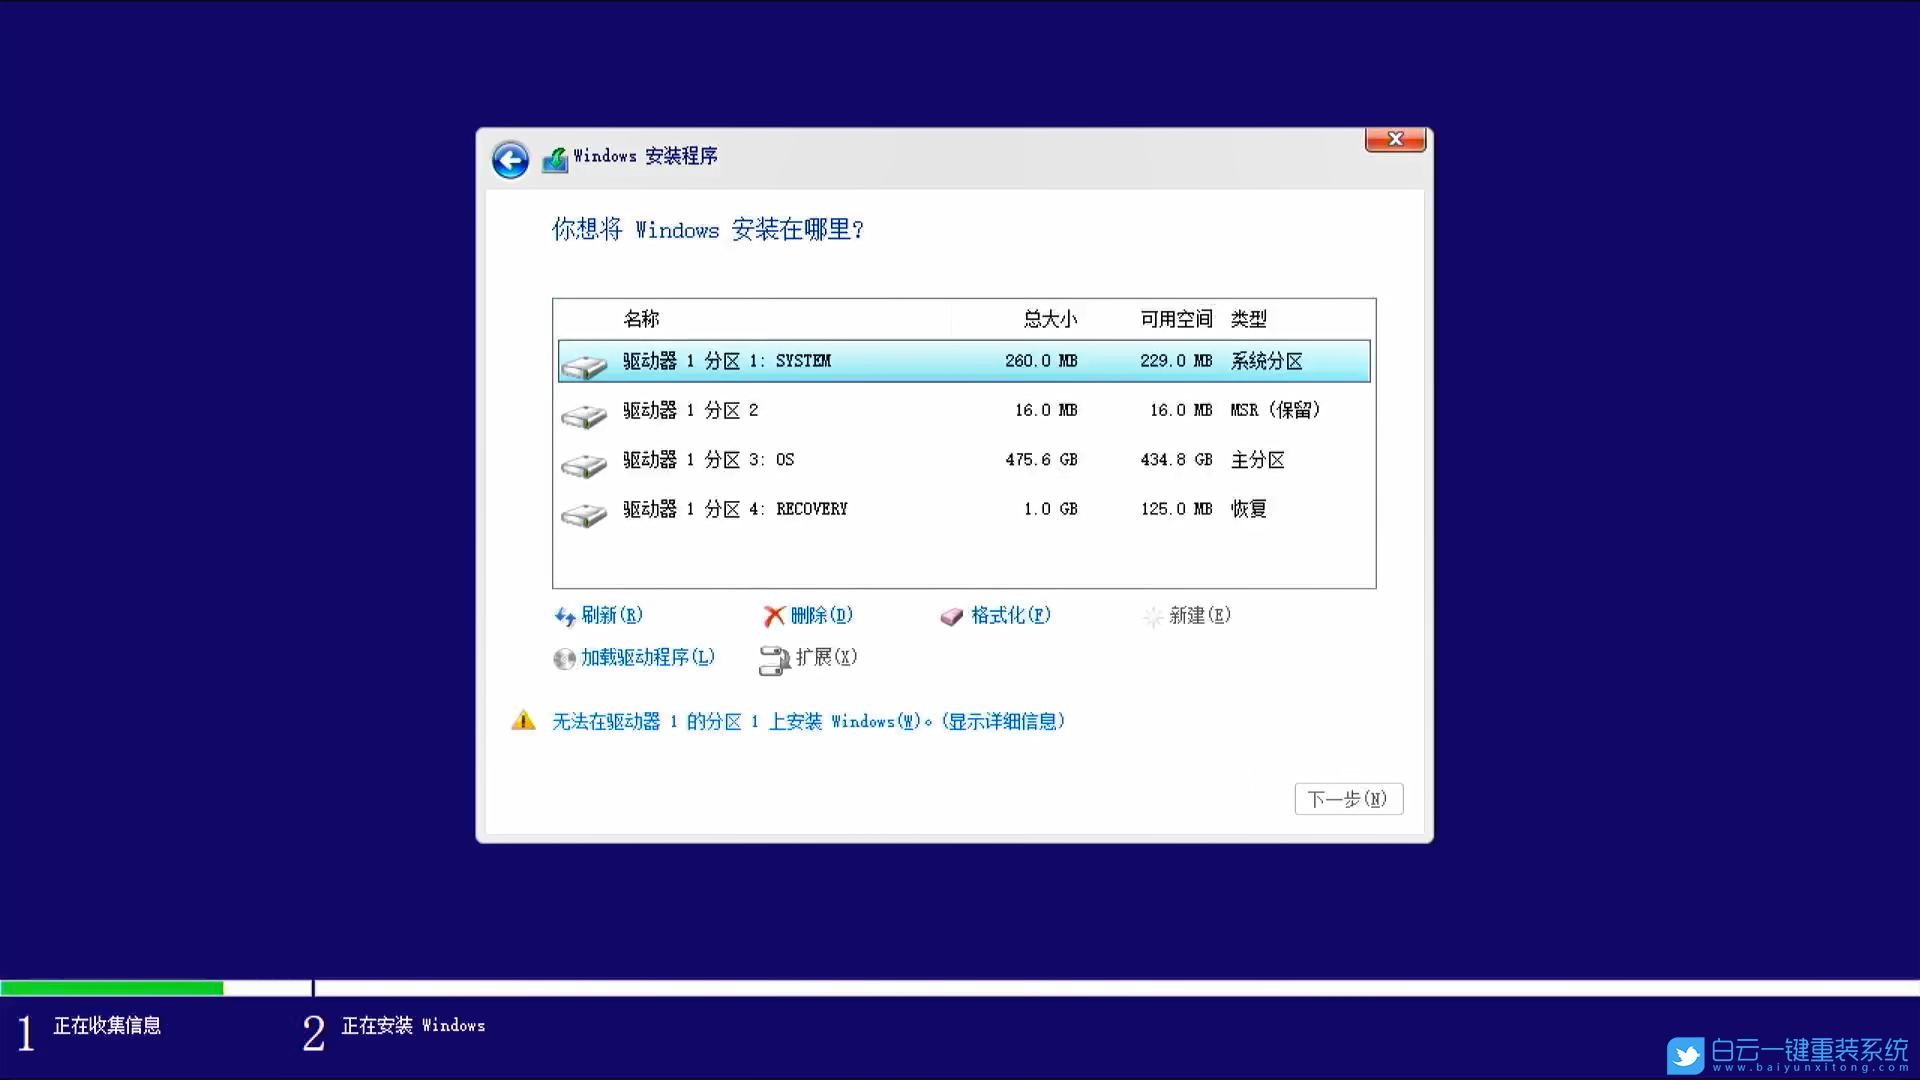Click type cell 恢复
The width and height of the screenshot is (1920, 1080).
(1248, 509)
